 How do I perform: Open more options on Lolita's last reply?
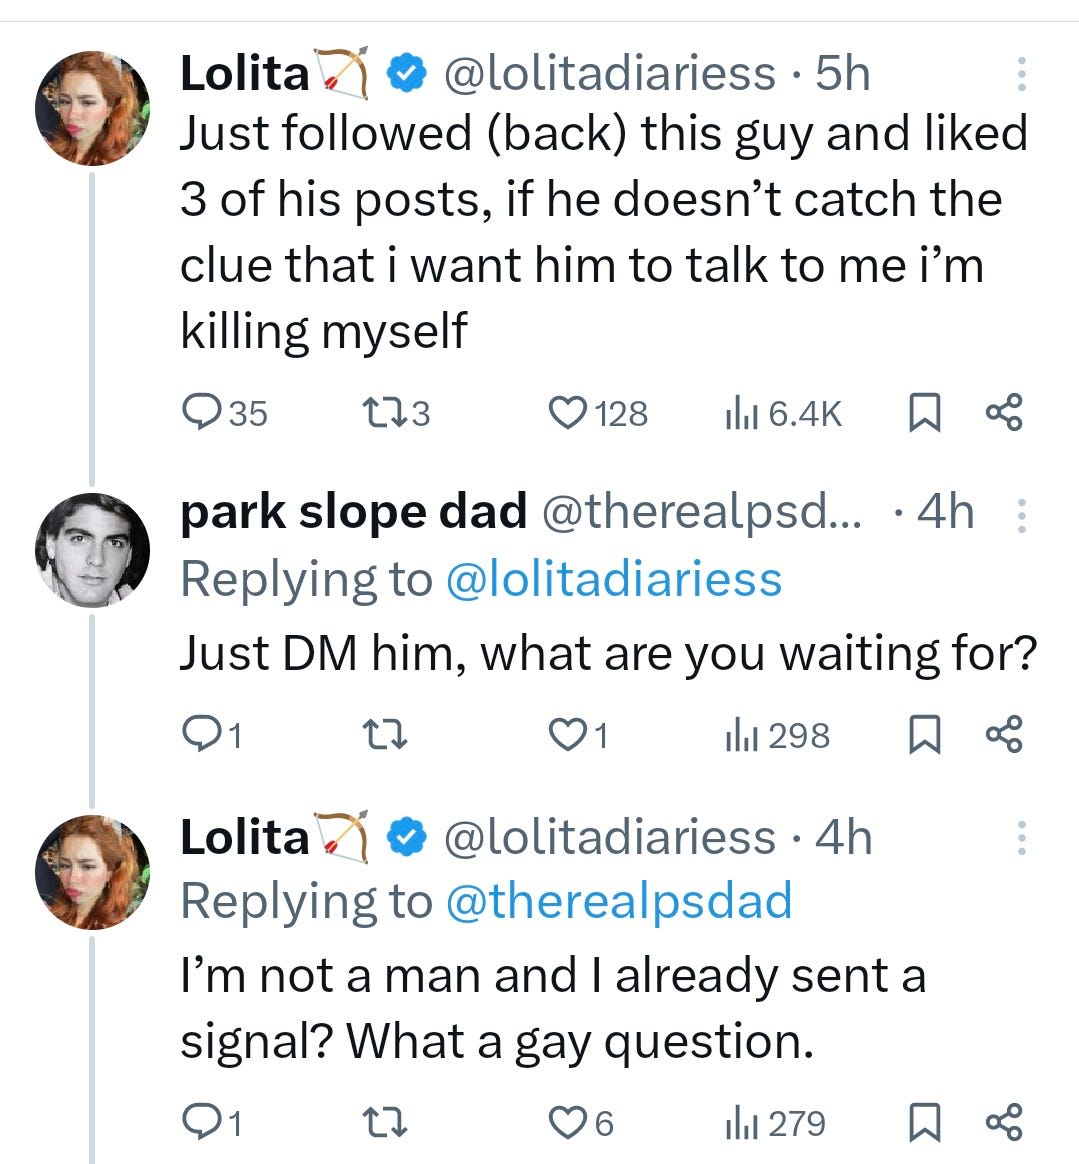(x=1021, y=838)
